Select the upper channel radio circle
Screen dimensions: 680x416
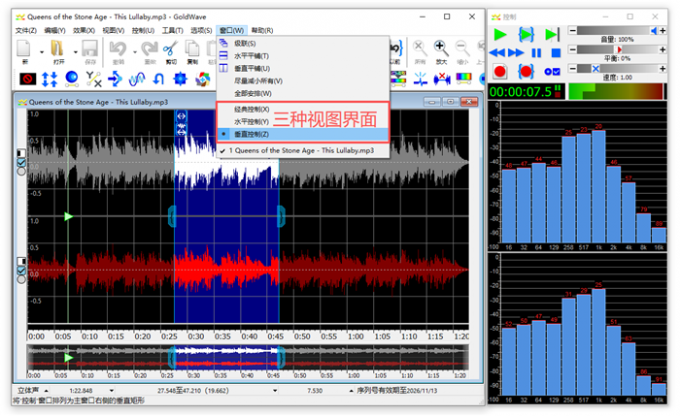point(21,171)
